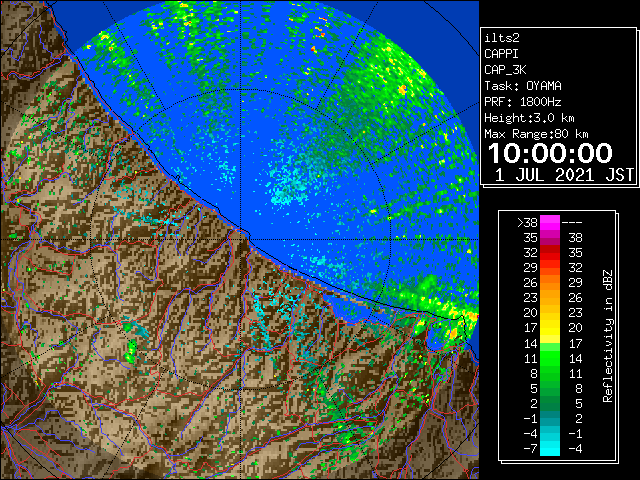
Task: Select the "Height:3.0 km" text
Action: point(529,118)
